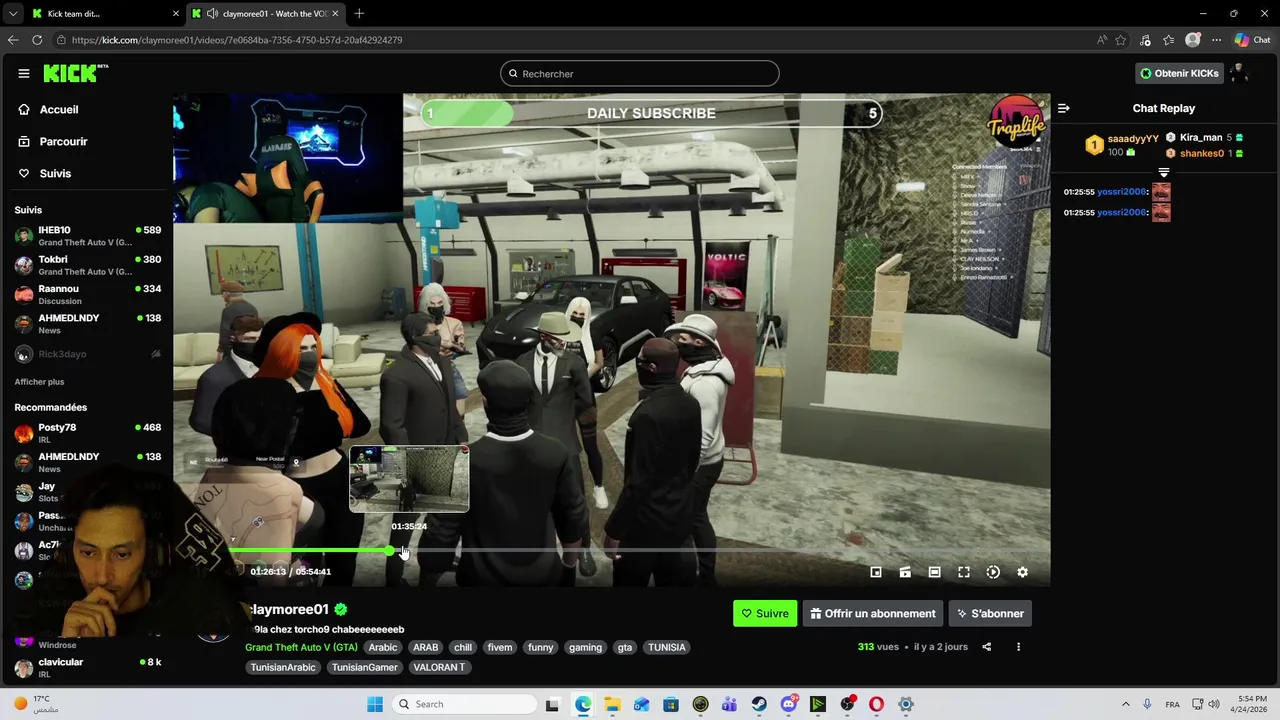Open the video player settings gear
1280x720 pixels.
1022,572
